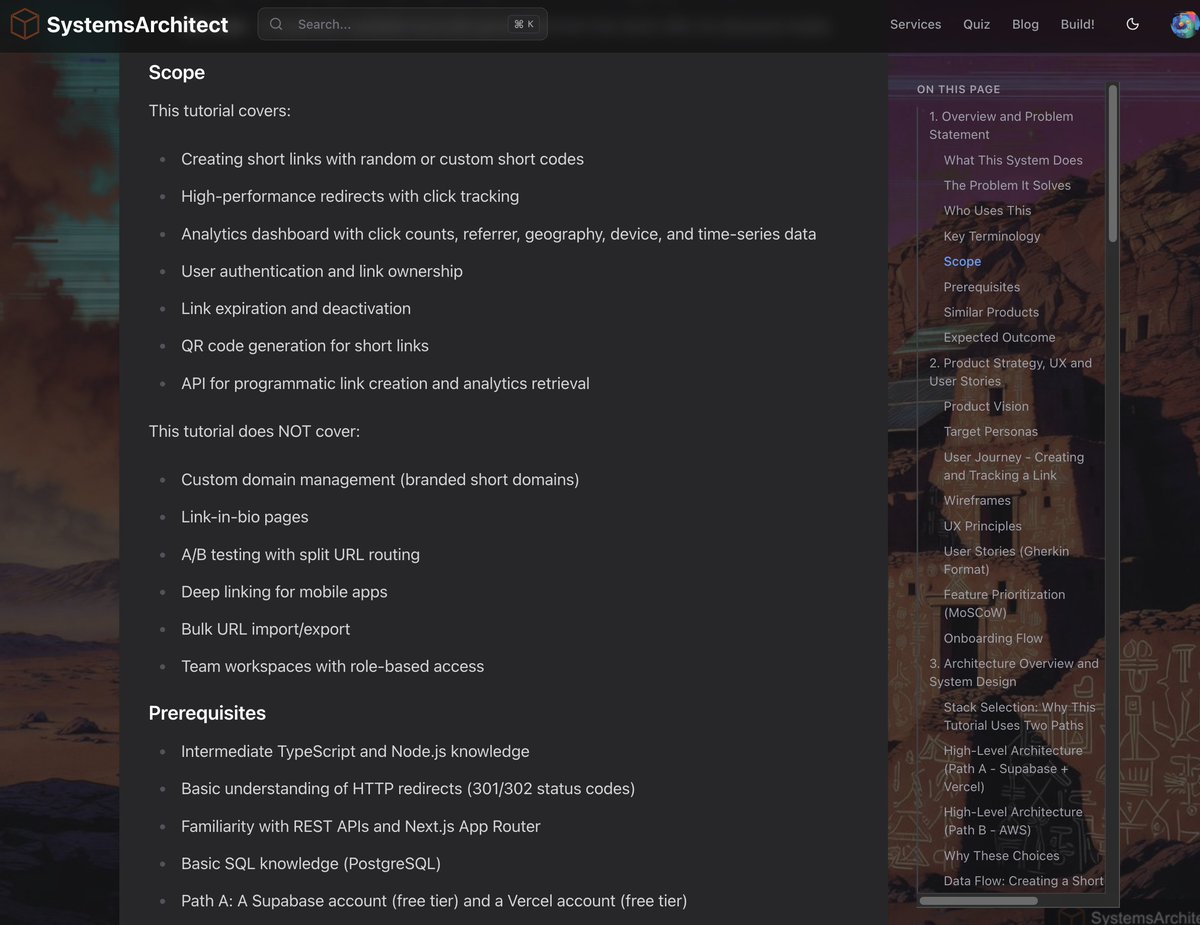The image size is (1200, 925).
Task: Click "This tutorial covers:" text
Action: click(220, 110)
